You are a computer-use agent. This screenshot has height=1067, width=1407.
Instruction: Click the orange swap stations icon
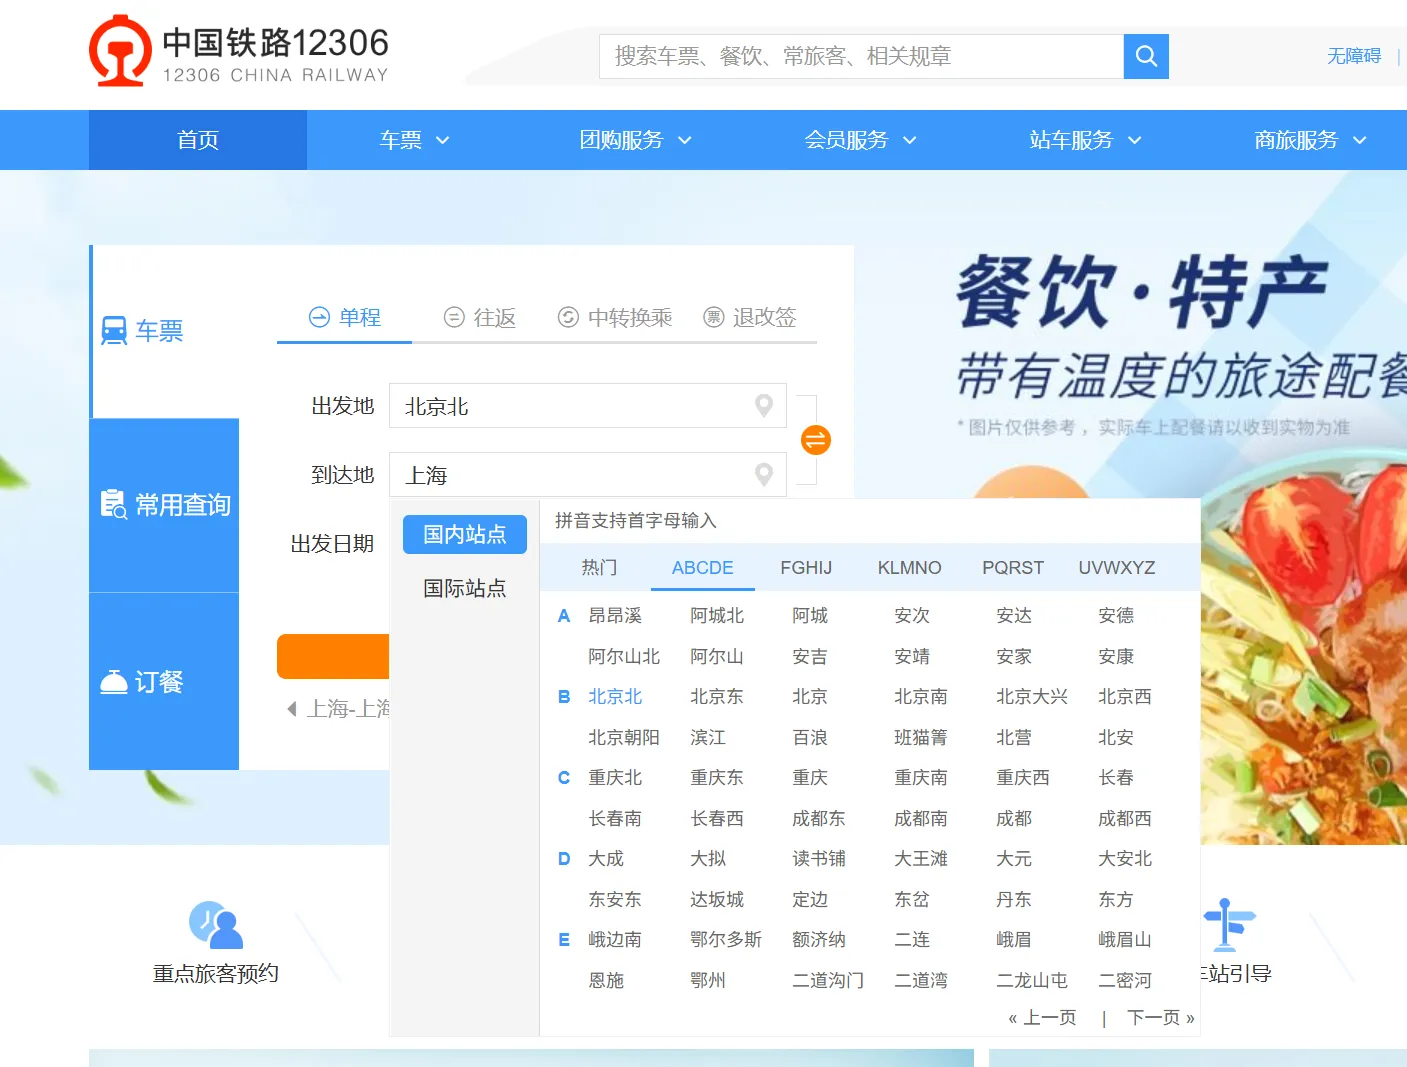point(816,440)
